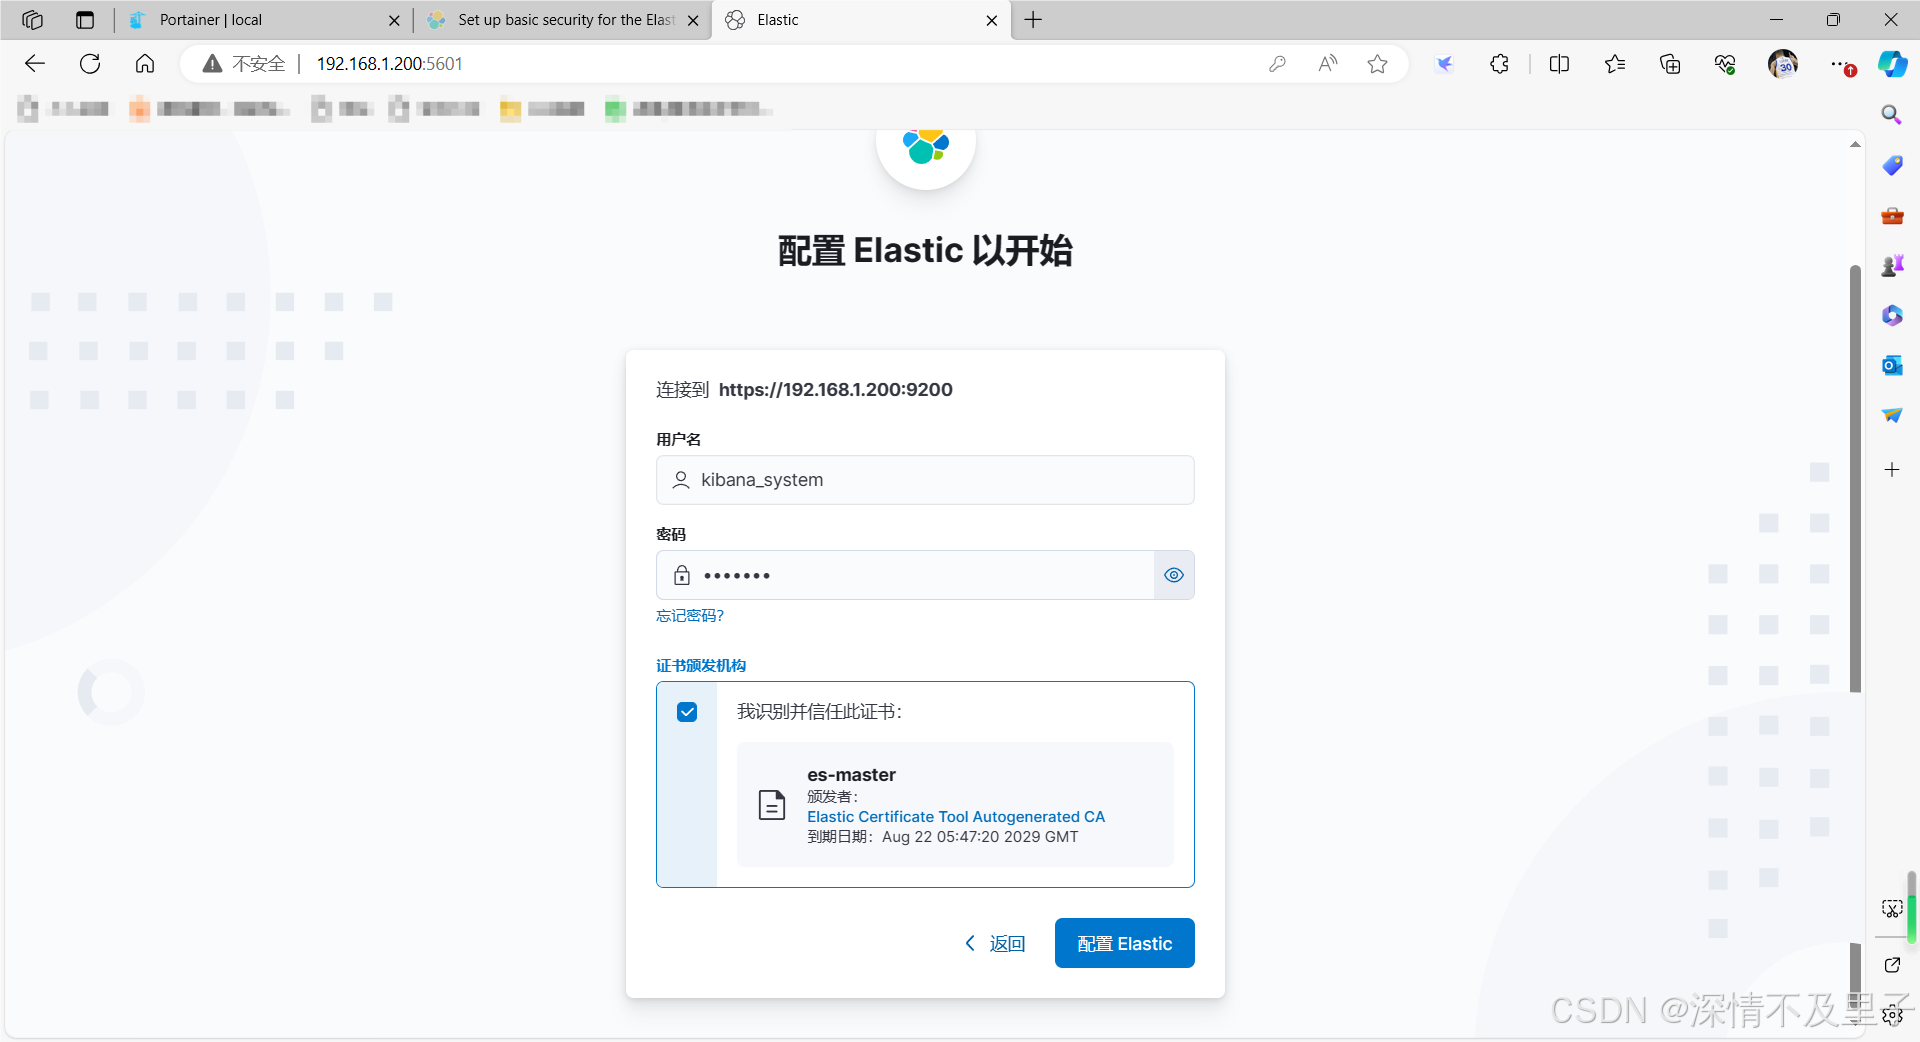Open sidebar paper plane Drop icon
This screenshot has width=1920, height=1042.
pyautogui.click(x=1892, y=415)
